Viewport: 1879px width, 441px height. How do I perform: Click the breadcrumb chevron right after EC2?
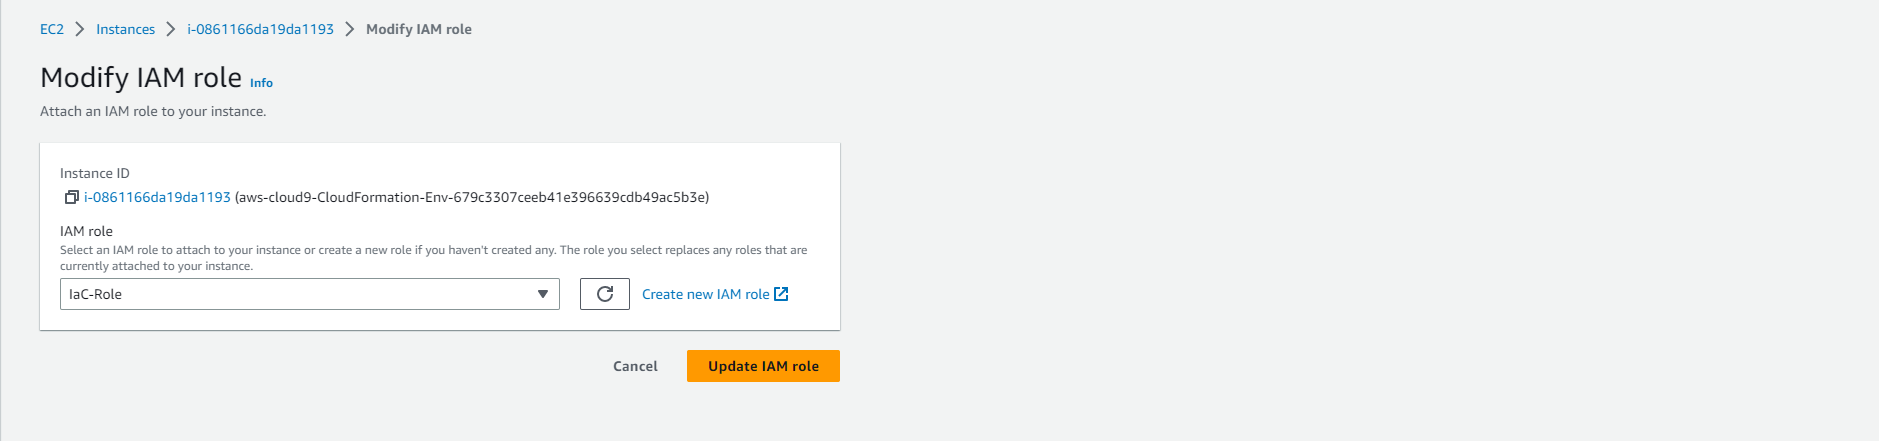[x=80, y=29]
